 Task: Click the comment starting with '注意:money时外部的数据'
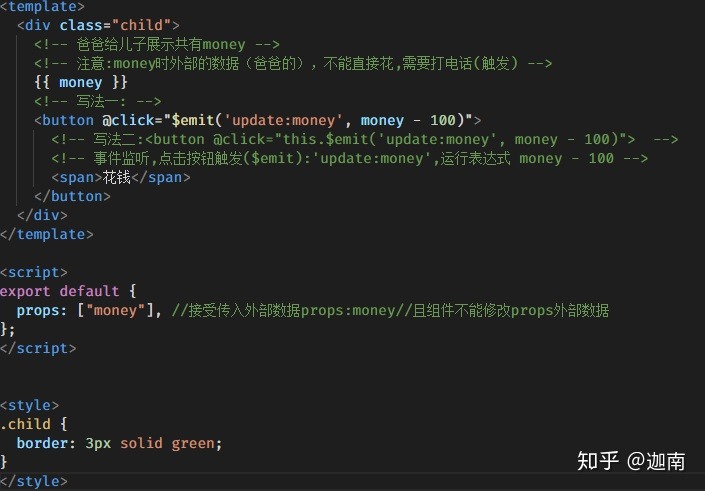293,63
